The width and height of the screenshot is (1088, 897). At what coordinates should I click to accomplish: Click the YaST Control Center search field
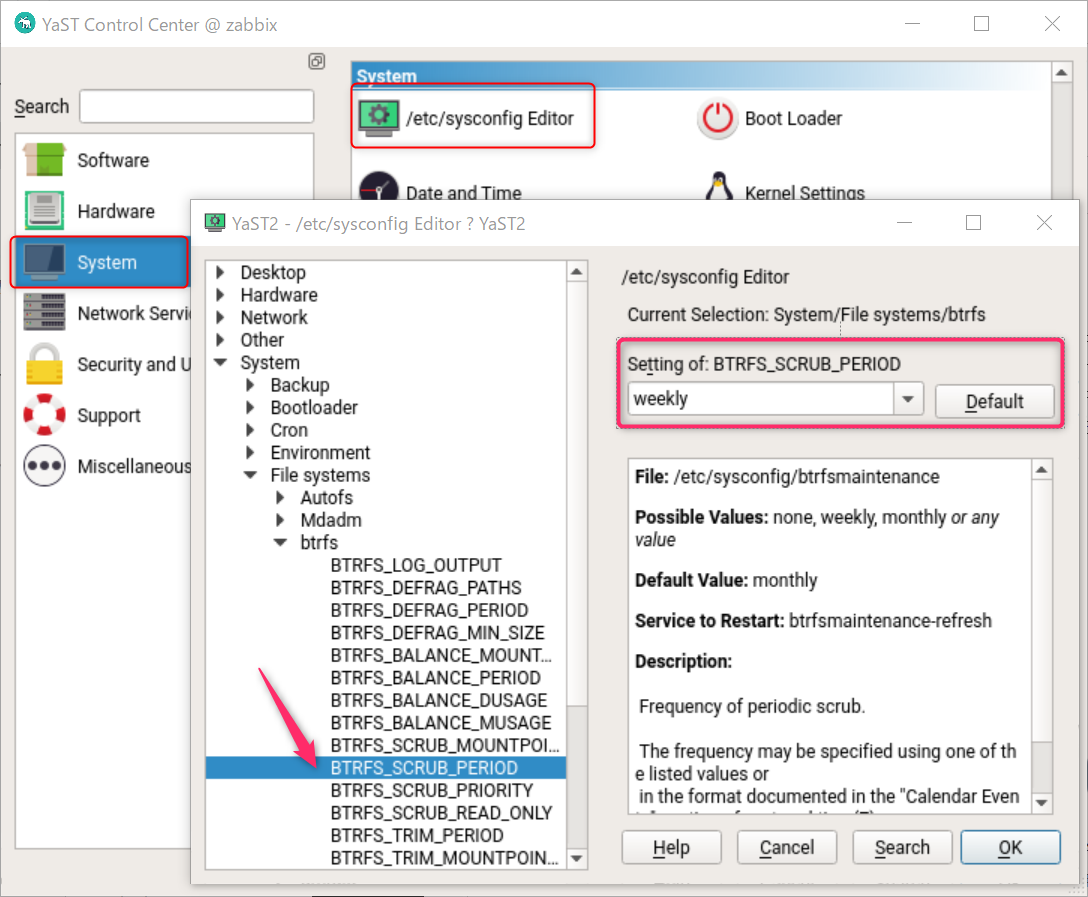[x=196, y=106]
